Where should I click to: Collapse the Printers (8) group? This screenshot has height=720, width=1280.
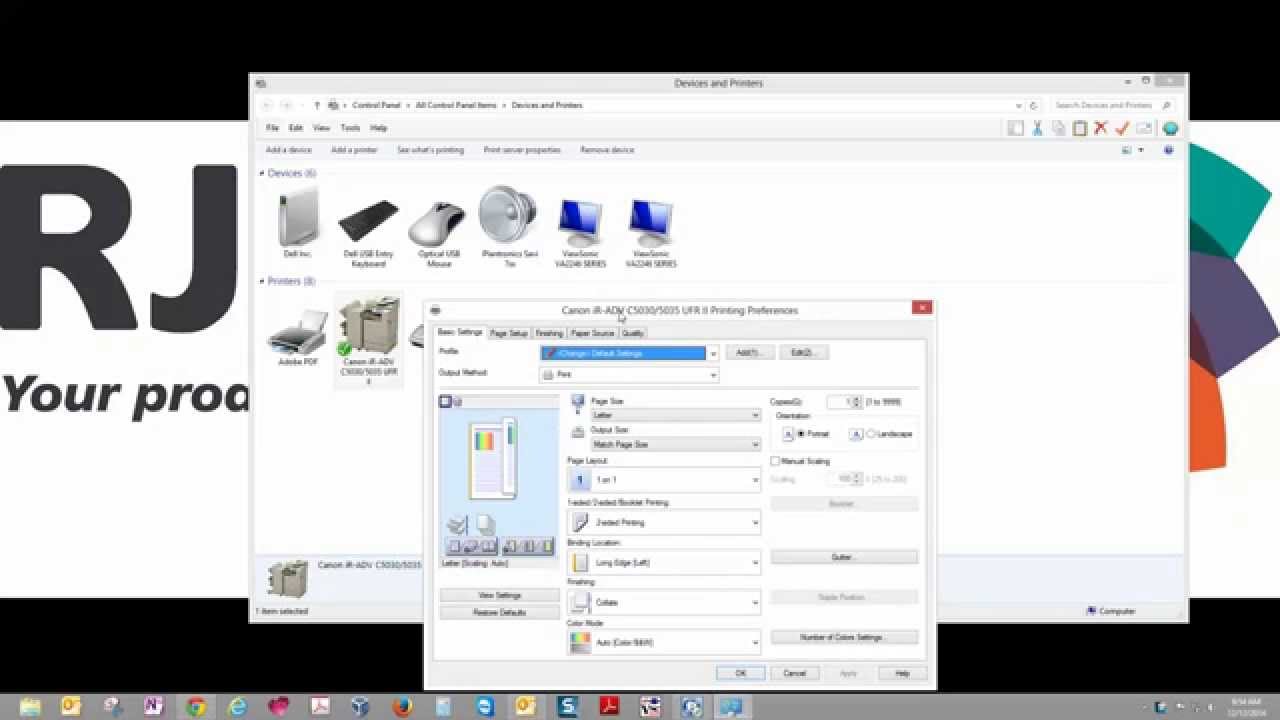(x=262, y=281)
